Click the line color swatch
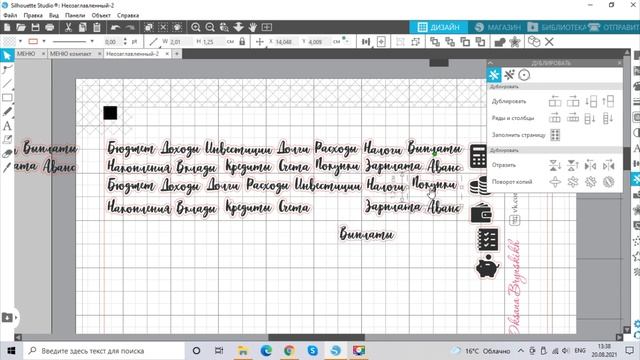 click(x=33, y=41)
